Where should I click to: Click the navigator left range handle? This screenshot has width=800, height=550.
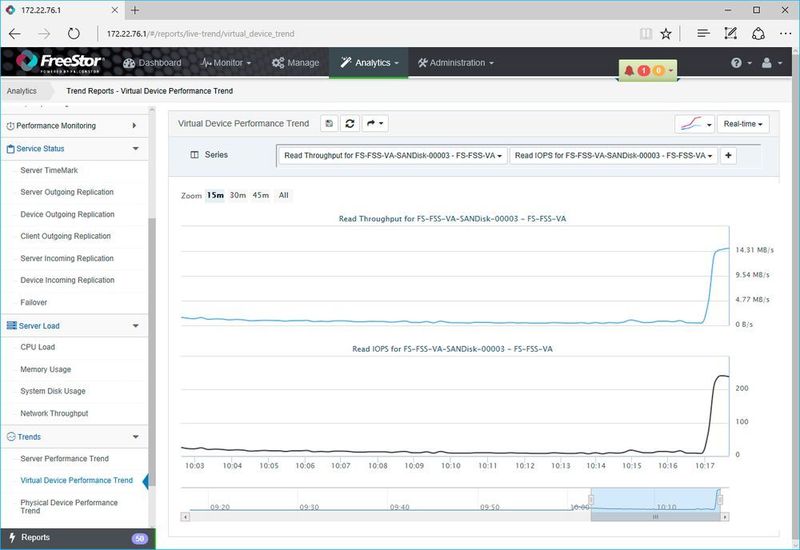click(x=591, y=499)
